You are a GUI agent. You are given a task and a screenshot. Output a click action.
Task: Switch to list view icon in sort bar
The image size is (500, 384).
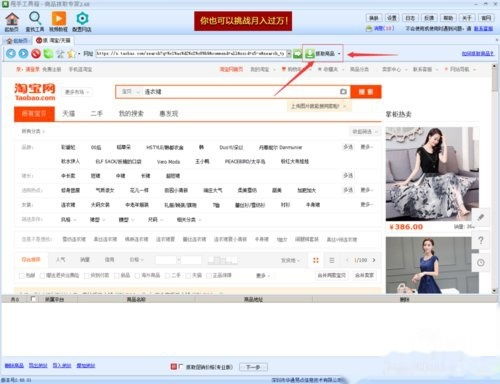click(x=332, y=260)
